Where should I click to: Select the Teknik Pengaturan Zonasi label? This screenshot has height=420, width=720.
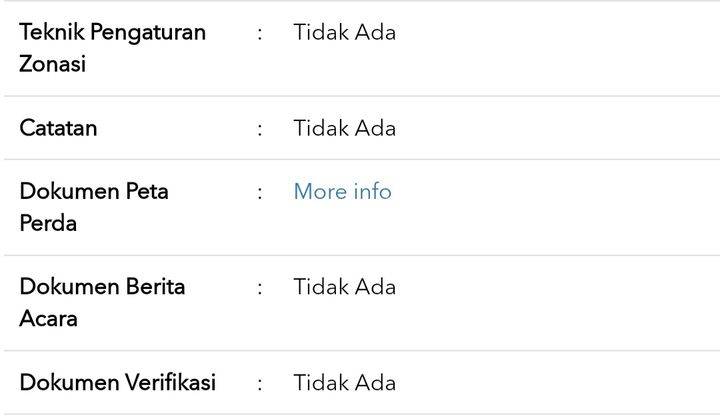[112, 48]
